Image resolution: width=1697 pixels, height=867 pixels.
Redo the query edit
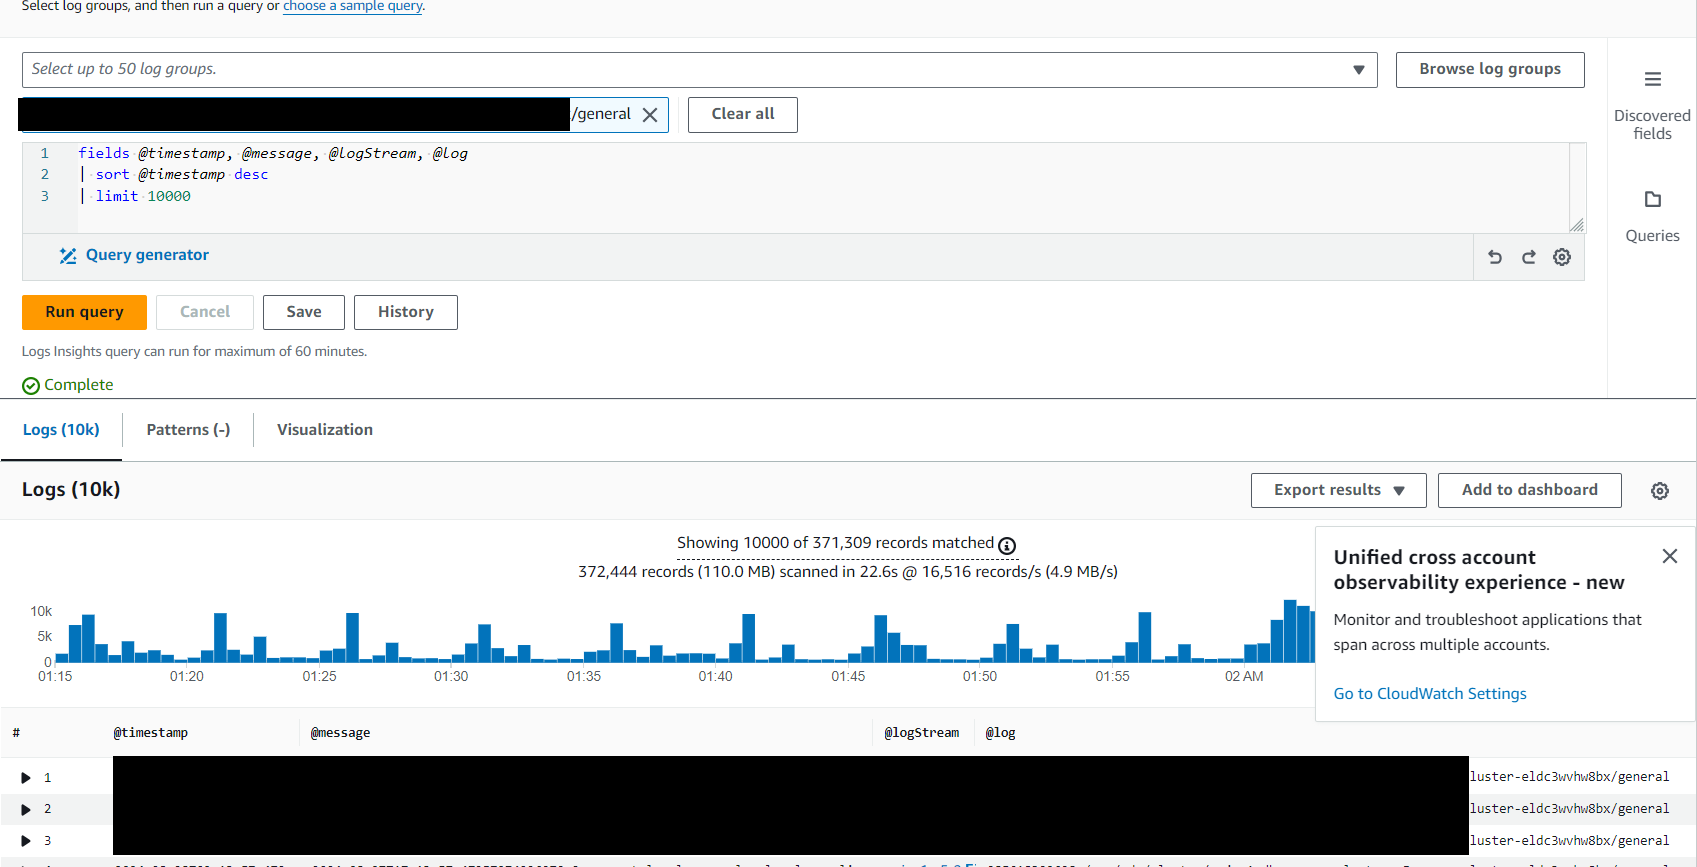point(1529,257)
